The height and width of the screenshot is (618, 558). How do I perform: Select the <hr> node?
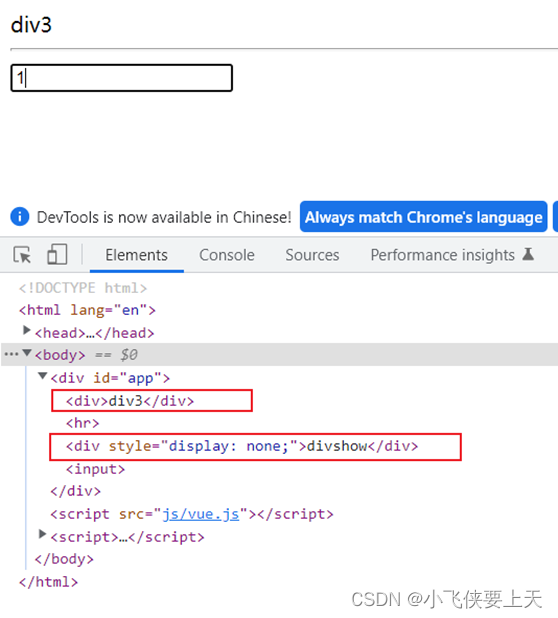82,423
